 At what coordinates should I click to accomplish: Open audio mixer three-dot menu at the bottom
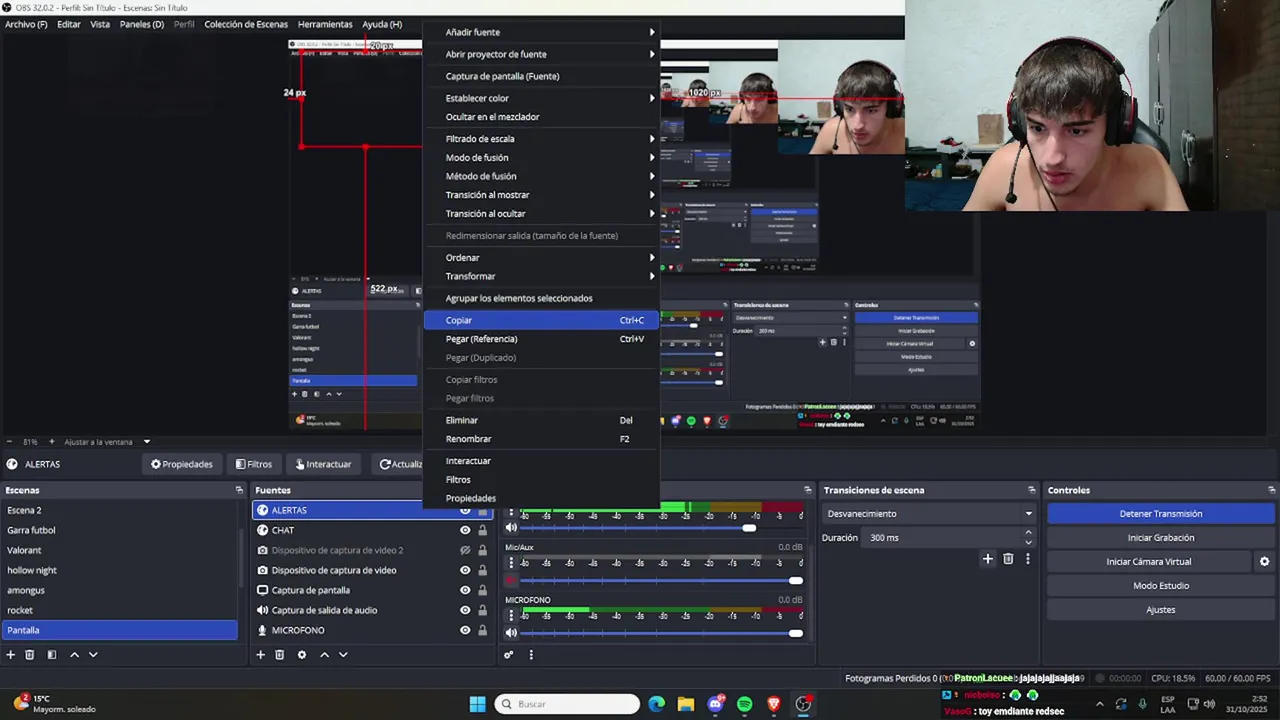pyautogui.click(x=531, y=655)
